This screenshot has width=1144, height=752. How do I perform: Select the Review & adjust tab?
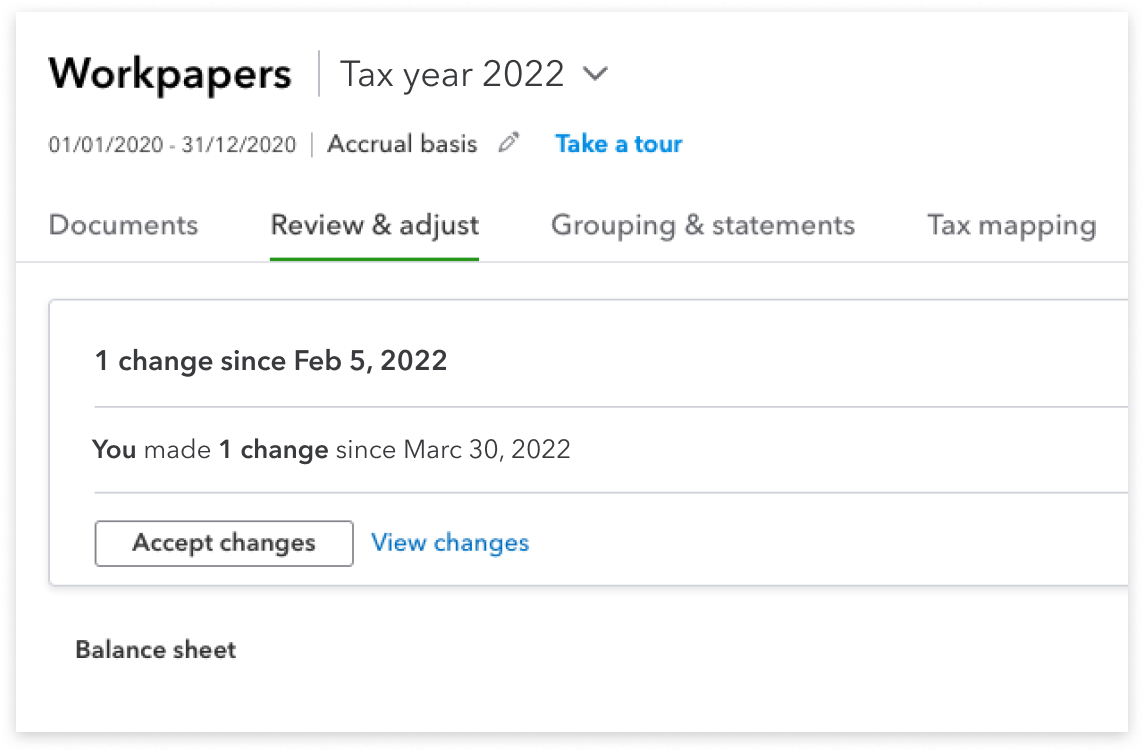click(x=374, y=225)
